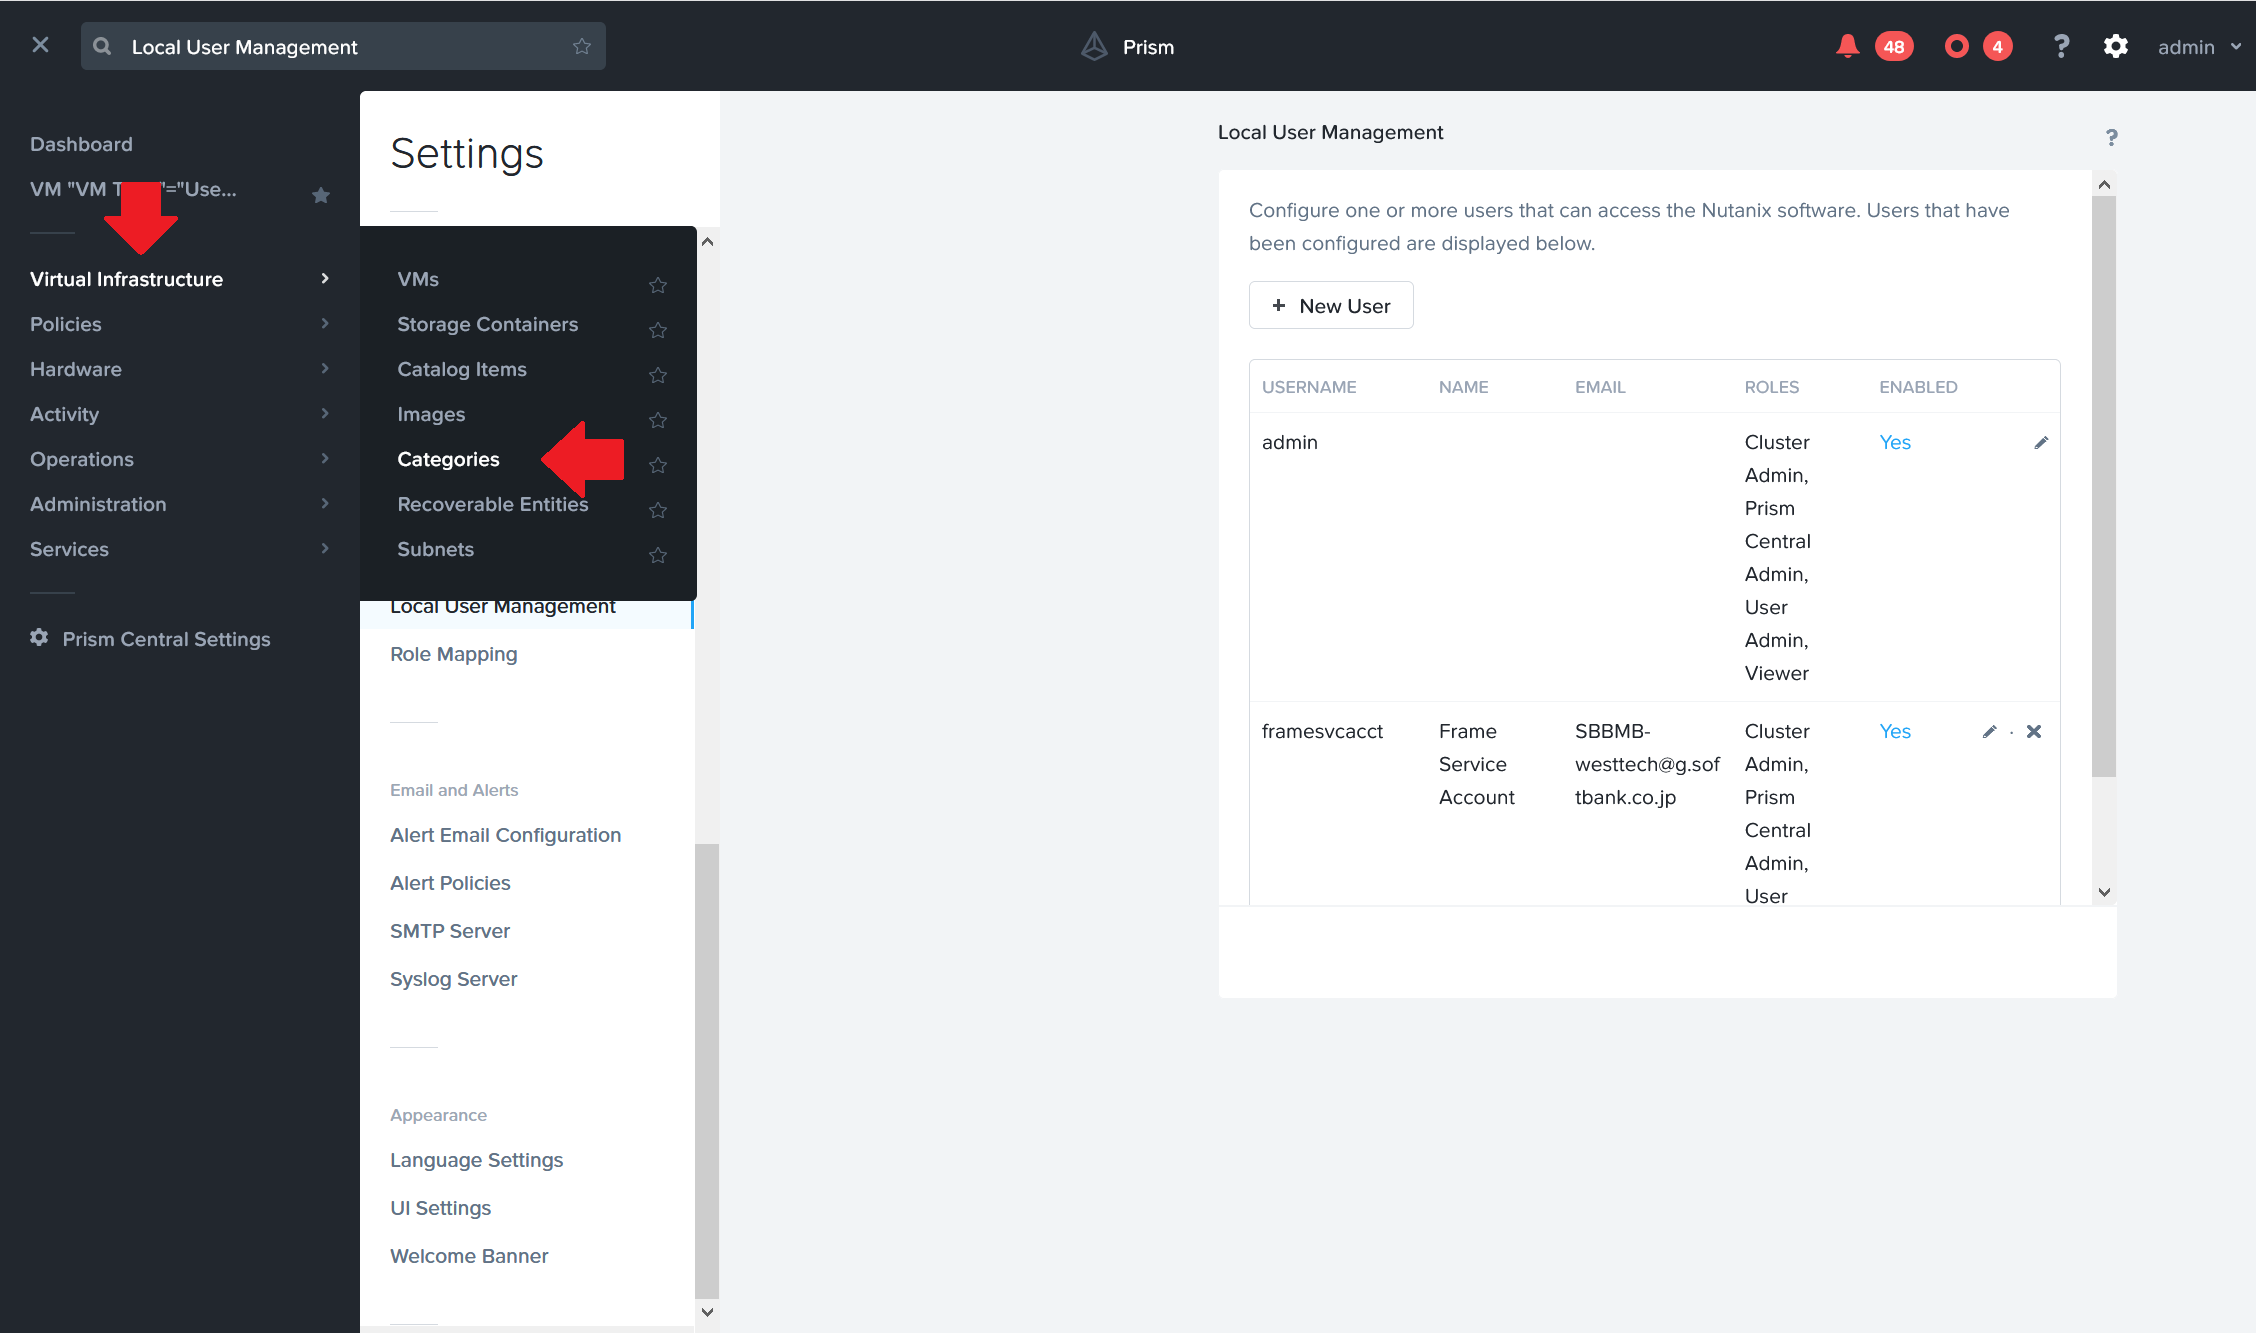
Task: Open the Dashboard menu item
Action: (x=81, y=144)
